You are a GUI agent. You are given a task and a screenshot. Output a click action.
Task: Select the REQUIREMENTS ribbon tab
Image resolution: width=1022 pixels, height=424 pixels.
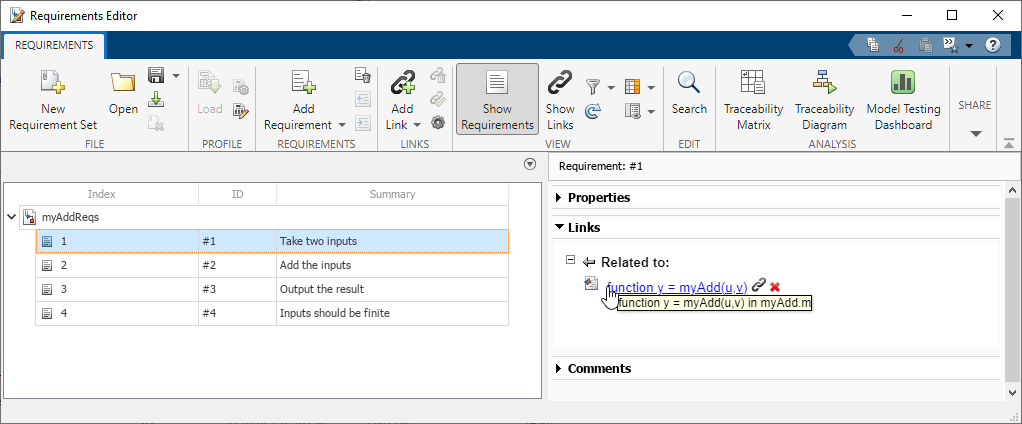point(54,45)
